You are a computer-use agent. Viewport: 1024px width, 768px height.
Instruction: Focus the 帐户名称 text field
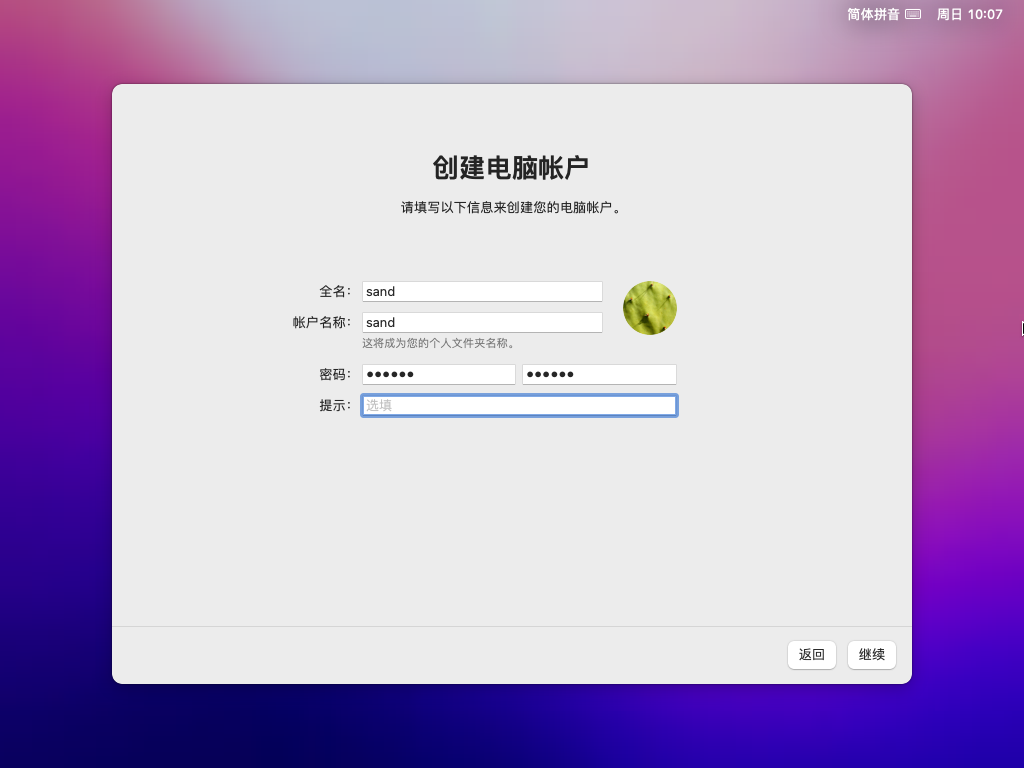(482, 323)
